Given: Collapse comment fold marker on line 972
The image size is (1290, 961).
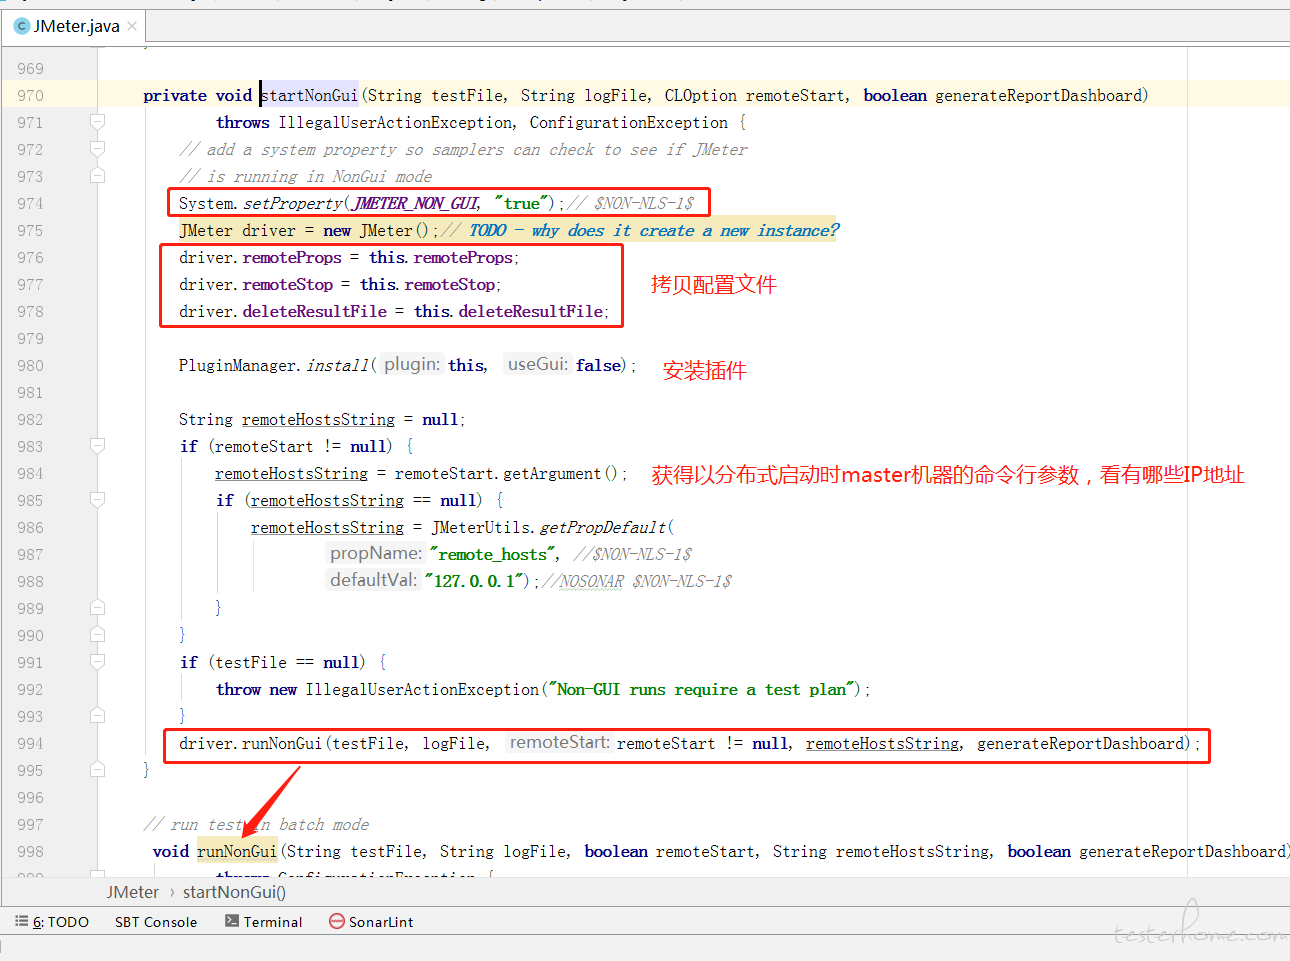Looking at the screenshot, I should coord(97,149).
